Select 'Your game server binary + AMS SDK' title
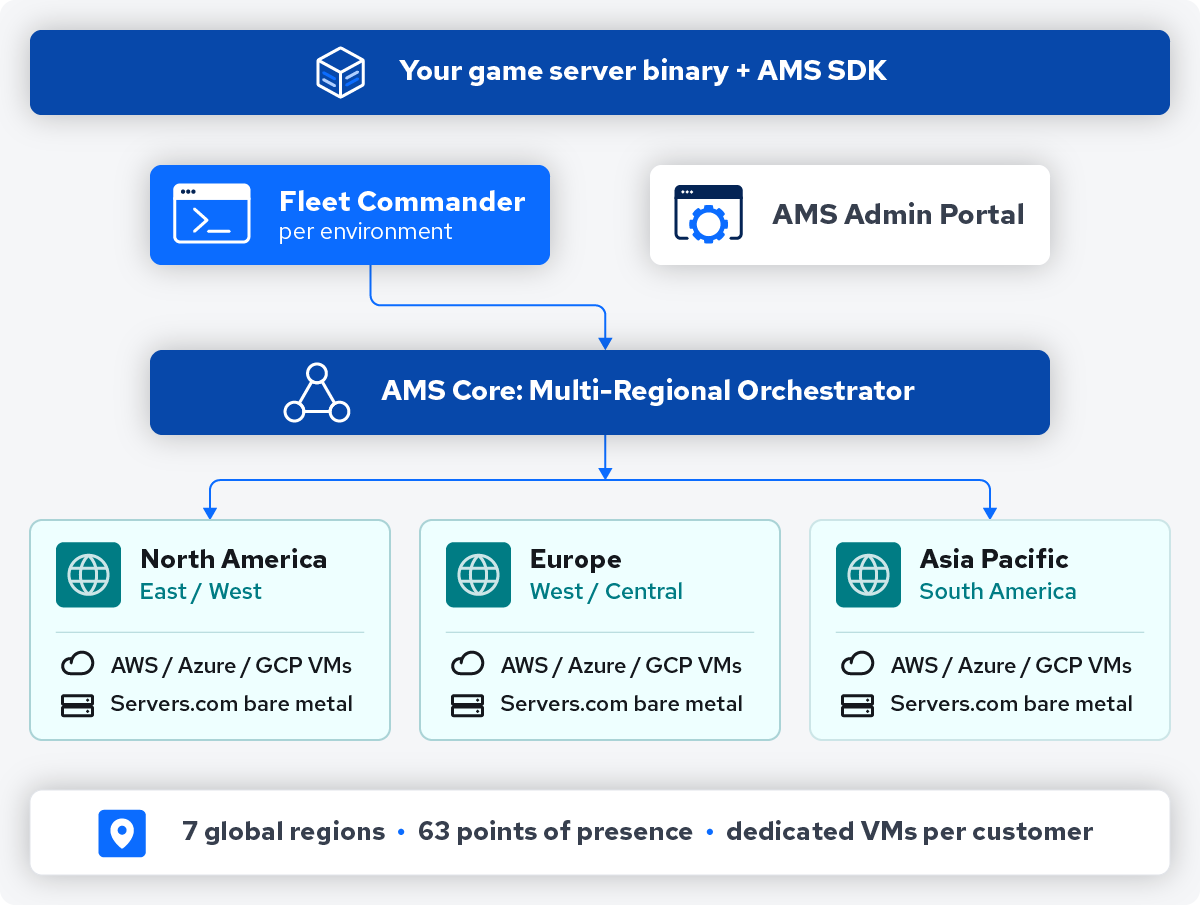Screen dimensions: 1200x905 [x=643, y=71]
